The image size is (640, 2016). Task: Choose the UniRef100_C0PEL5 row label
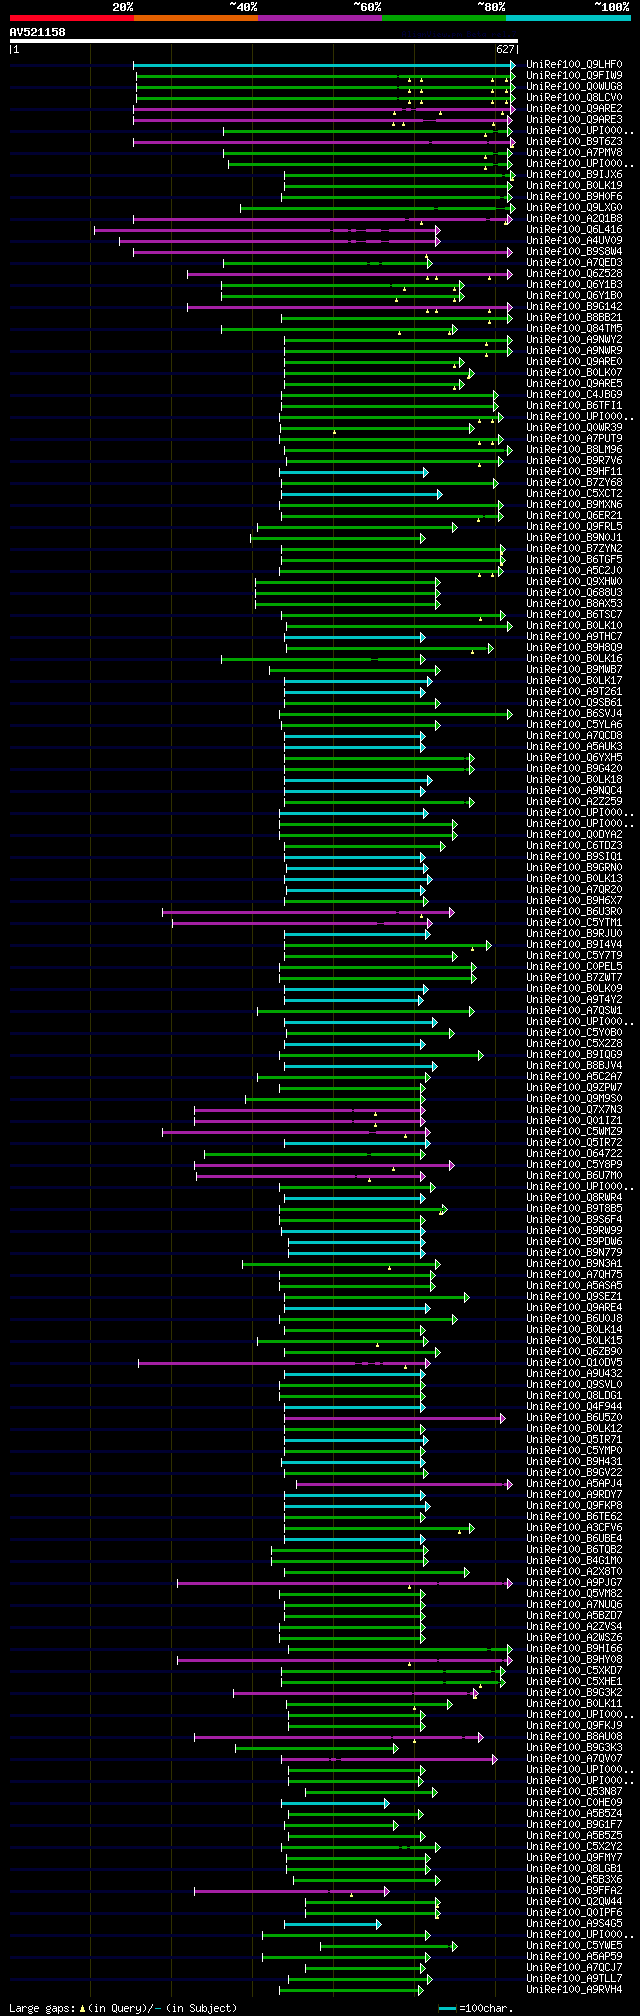[x=574, y=967]
